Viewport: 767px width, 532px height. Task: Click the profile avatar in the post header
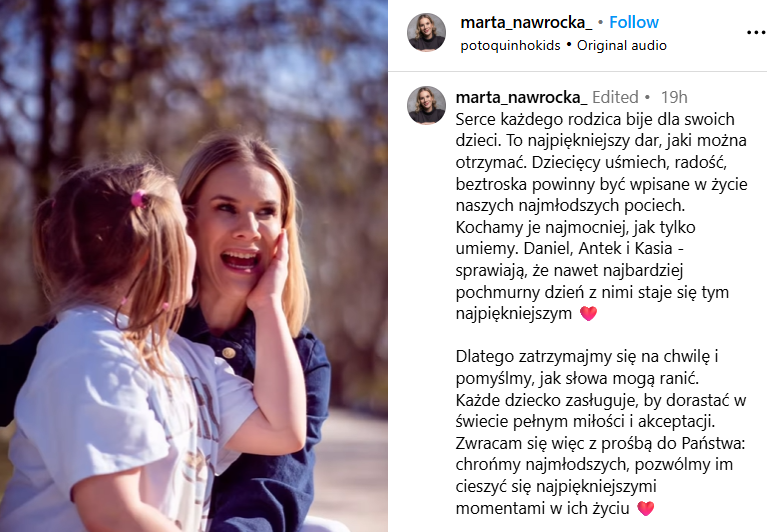pyautogui.click(x=427, y=32)
